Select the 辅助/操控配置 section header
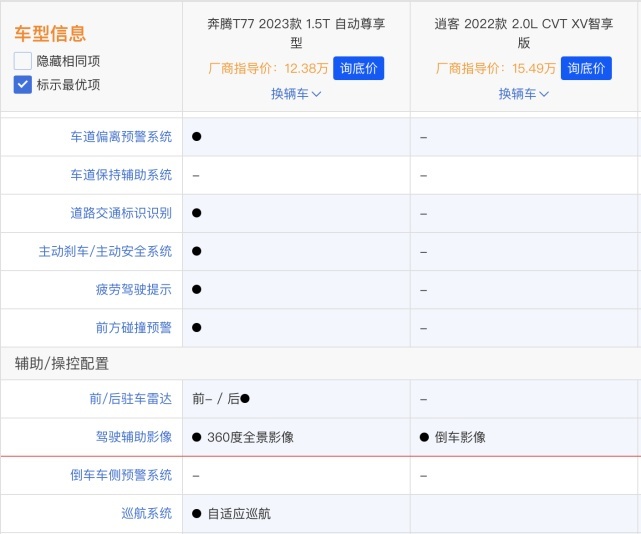The image size is (641, 534). (x=62, y=363)
